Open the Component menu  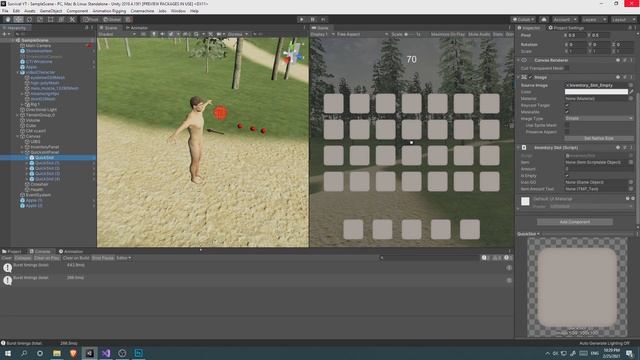pyautogui.click(x=77, y=11)
